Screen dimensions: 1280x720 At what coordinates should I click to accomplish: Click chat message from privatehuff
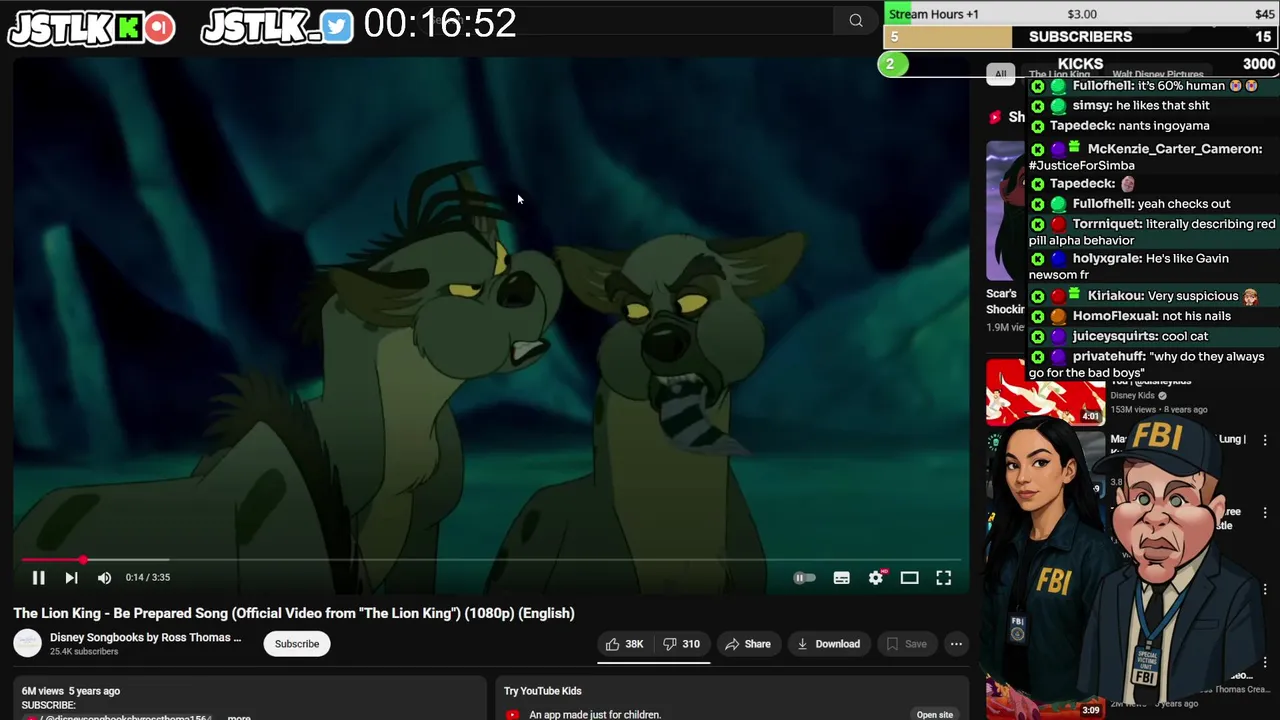click(x=1150, y=364)
